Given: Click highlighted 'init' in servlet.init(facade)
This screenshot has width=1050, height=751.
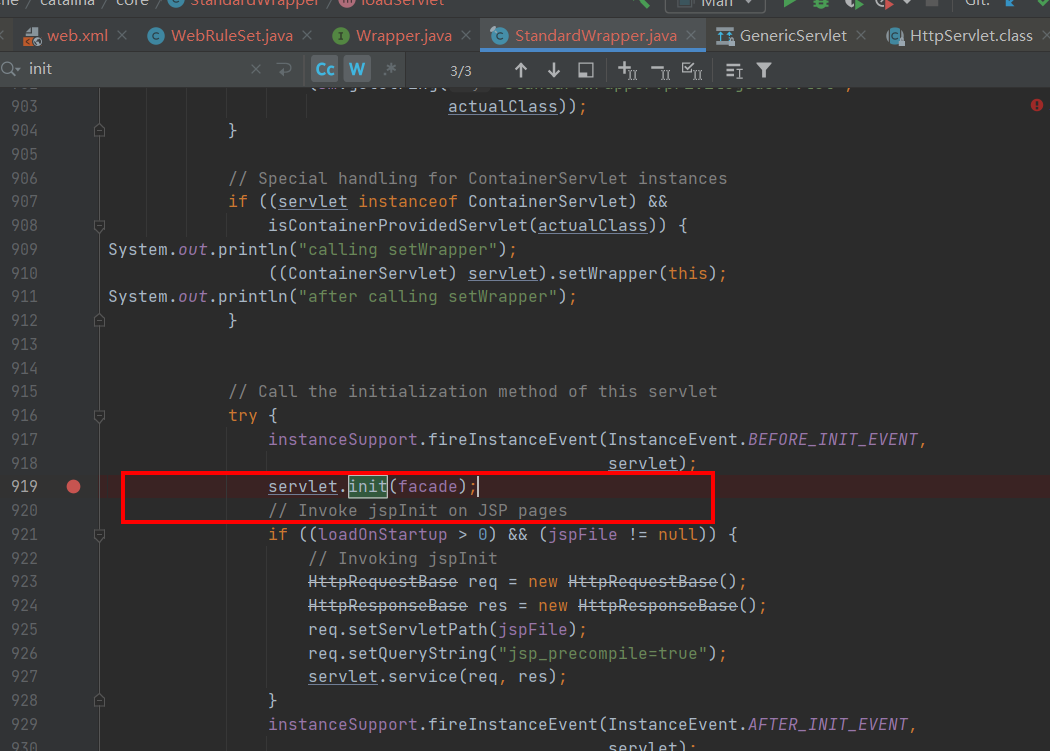Looking at the screenshot, I should 368,486.
